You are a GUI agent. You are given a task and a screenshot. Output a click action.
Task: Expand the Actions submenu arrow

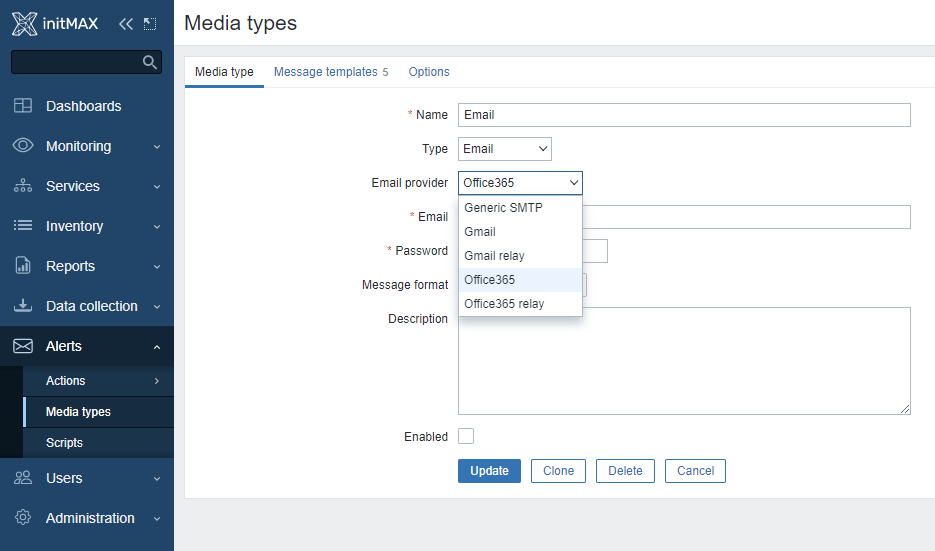point(157,380)
